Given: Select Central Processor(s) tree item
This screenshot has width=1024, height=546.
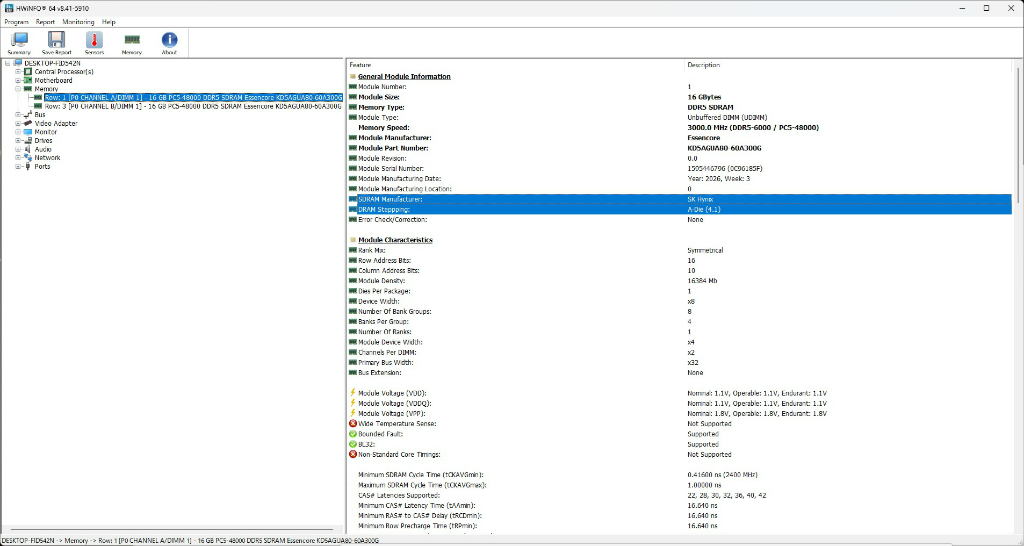Looking at the screenshot, I should click(64, 72).
